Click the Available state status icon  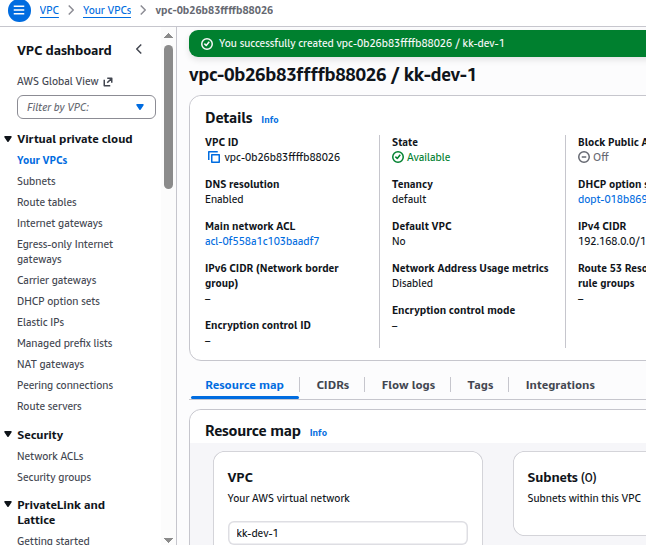[398, 157]
